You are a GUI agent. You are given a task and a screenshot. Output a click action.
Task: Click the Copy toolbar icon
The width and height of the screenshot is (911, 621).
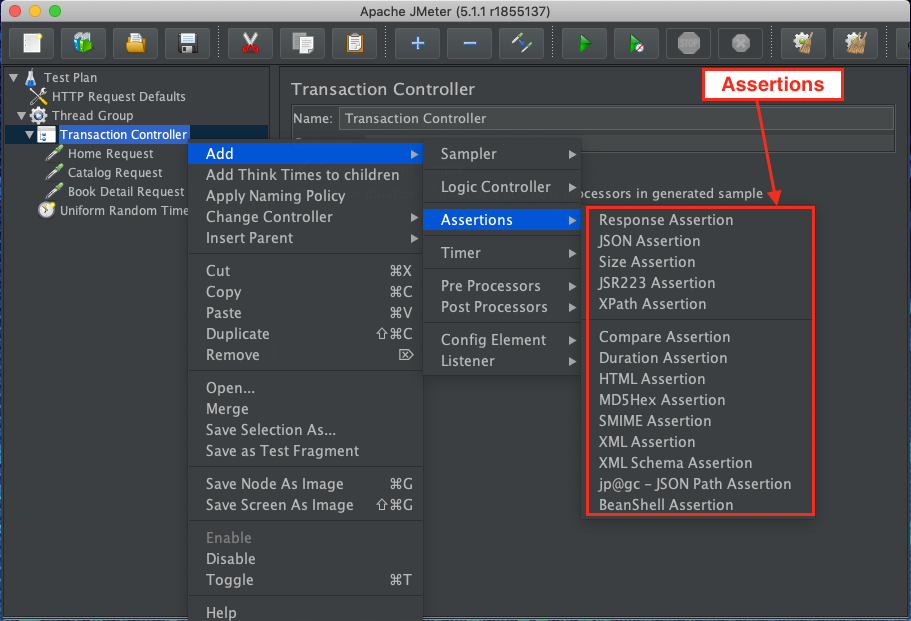pos(302,43)
